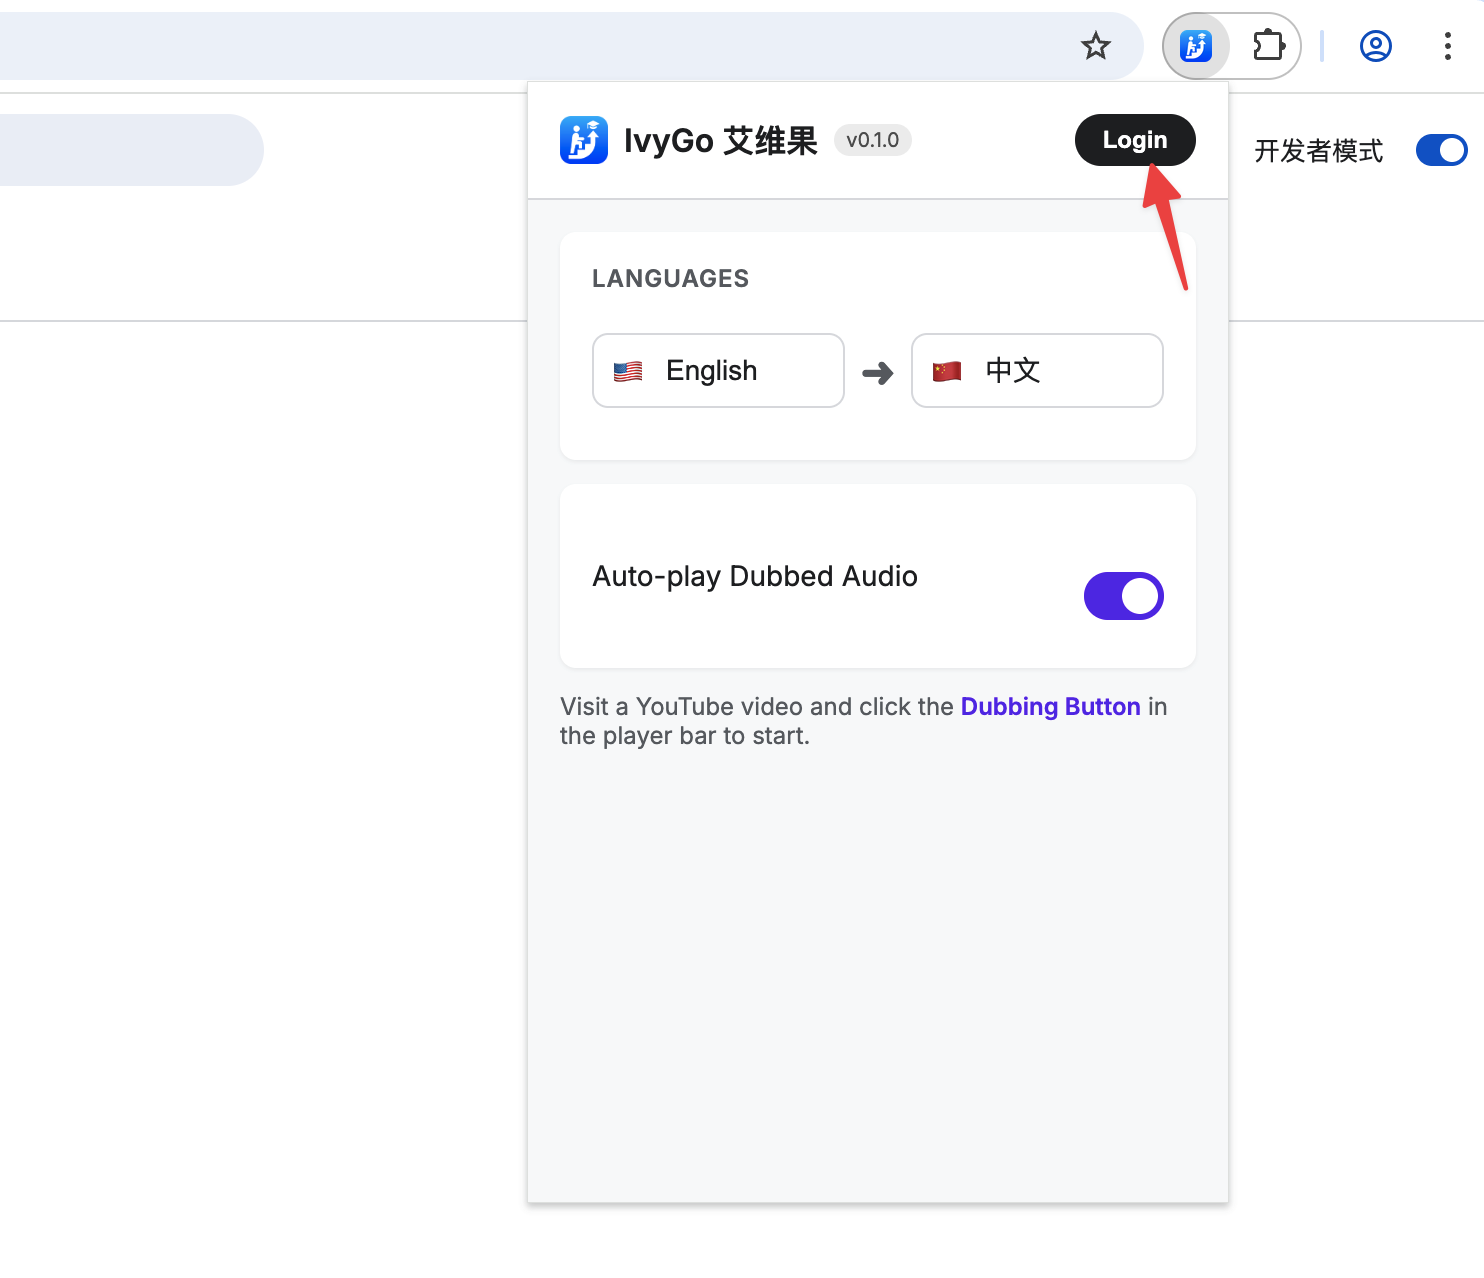Open the Chrome three-dot menu

pyautogui.click(x=1447, y=45)
